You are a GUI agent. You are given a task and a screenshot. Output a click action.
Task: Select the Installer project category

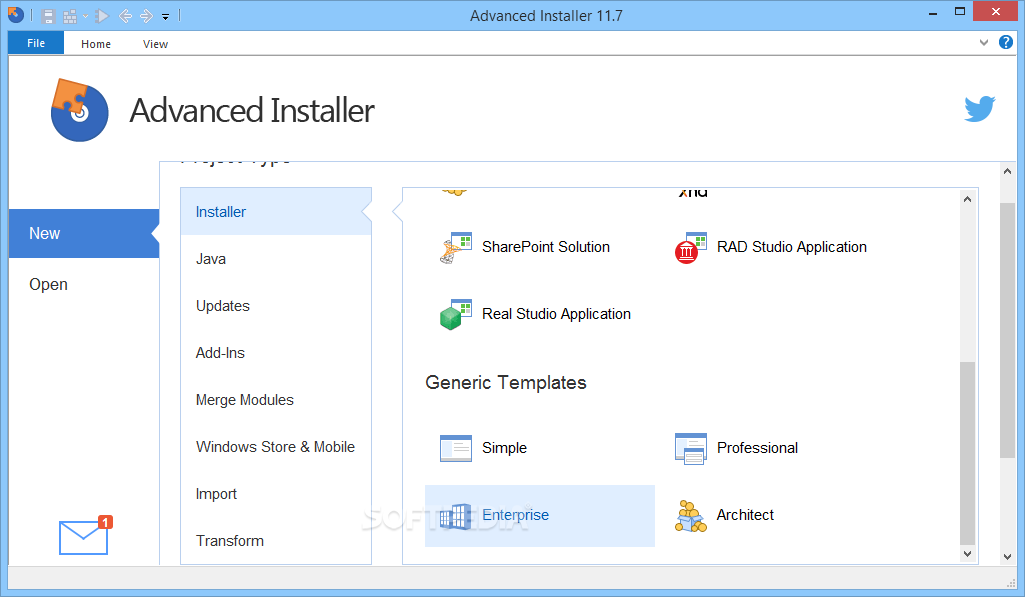click(276, 211)
